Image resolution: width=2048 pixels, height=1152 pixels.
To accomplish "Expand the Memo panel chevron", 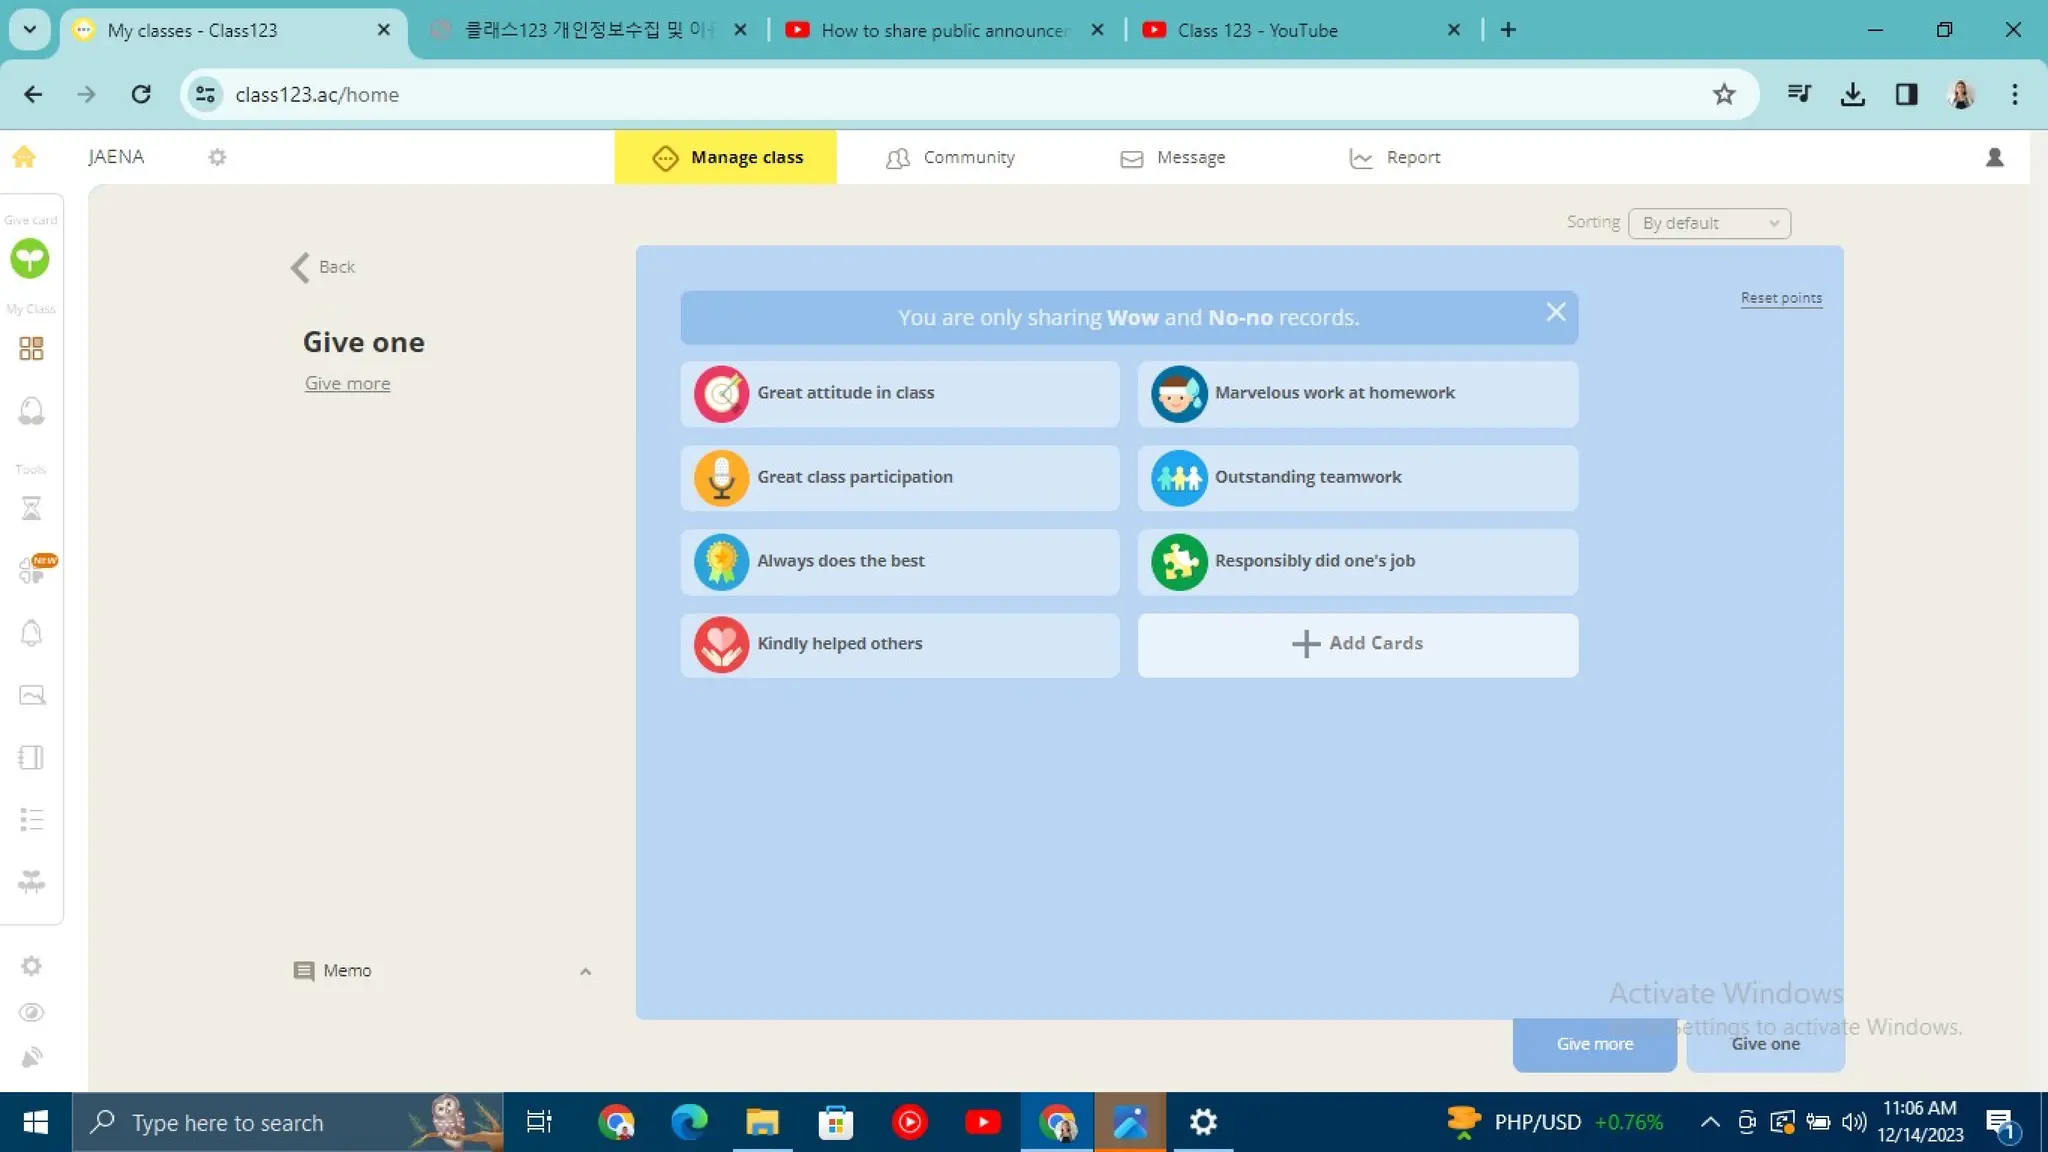I will point(585,971).
